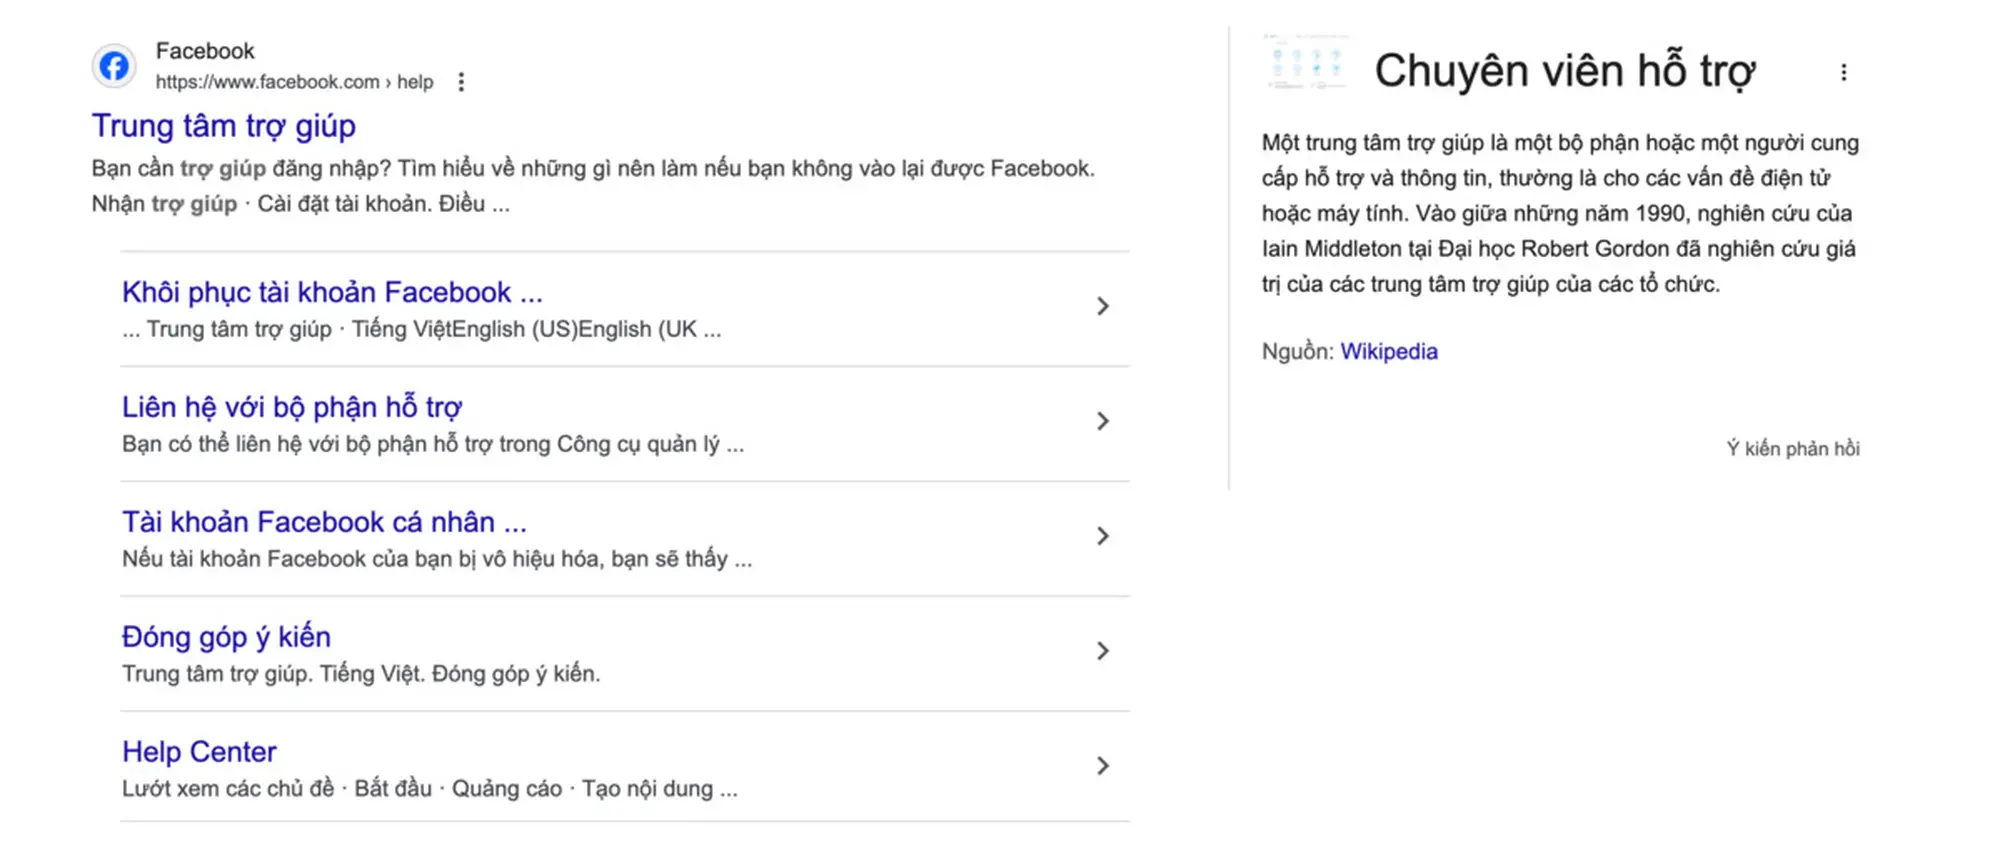Open the three-dot menu beside facebook.com help URL
Screen dimensions: 2000x842
[461, 82]
